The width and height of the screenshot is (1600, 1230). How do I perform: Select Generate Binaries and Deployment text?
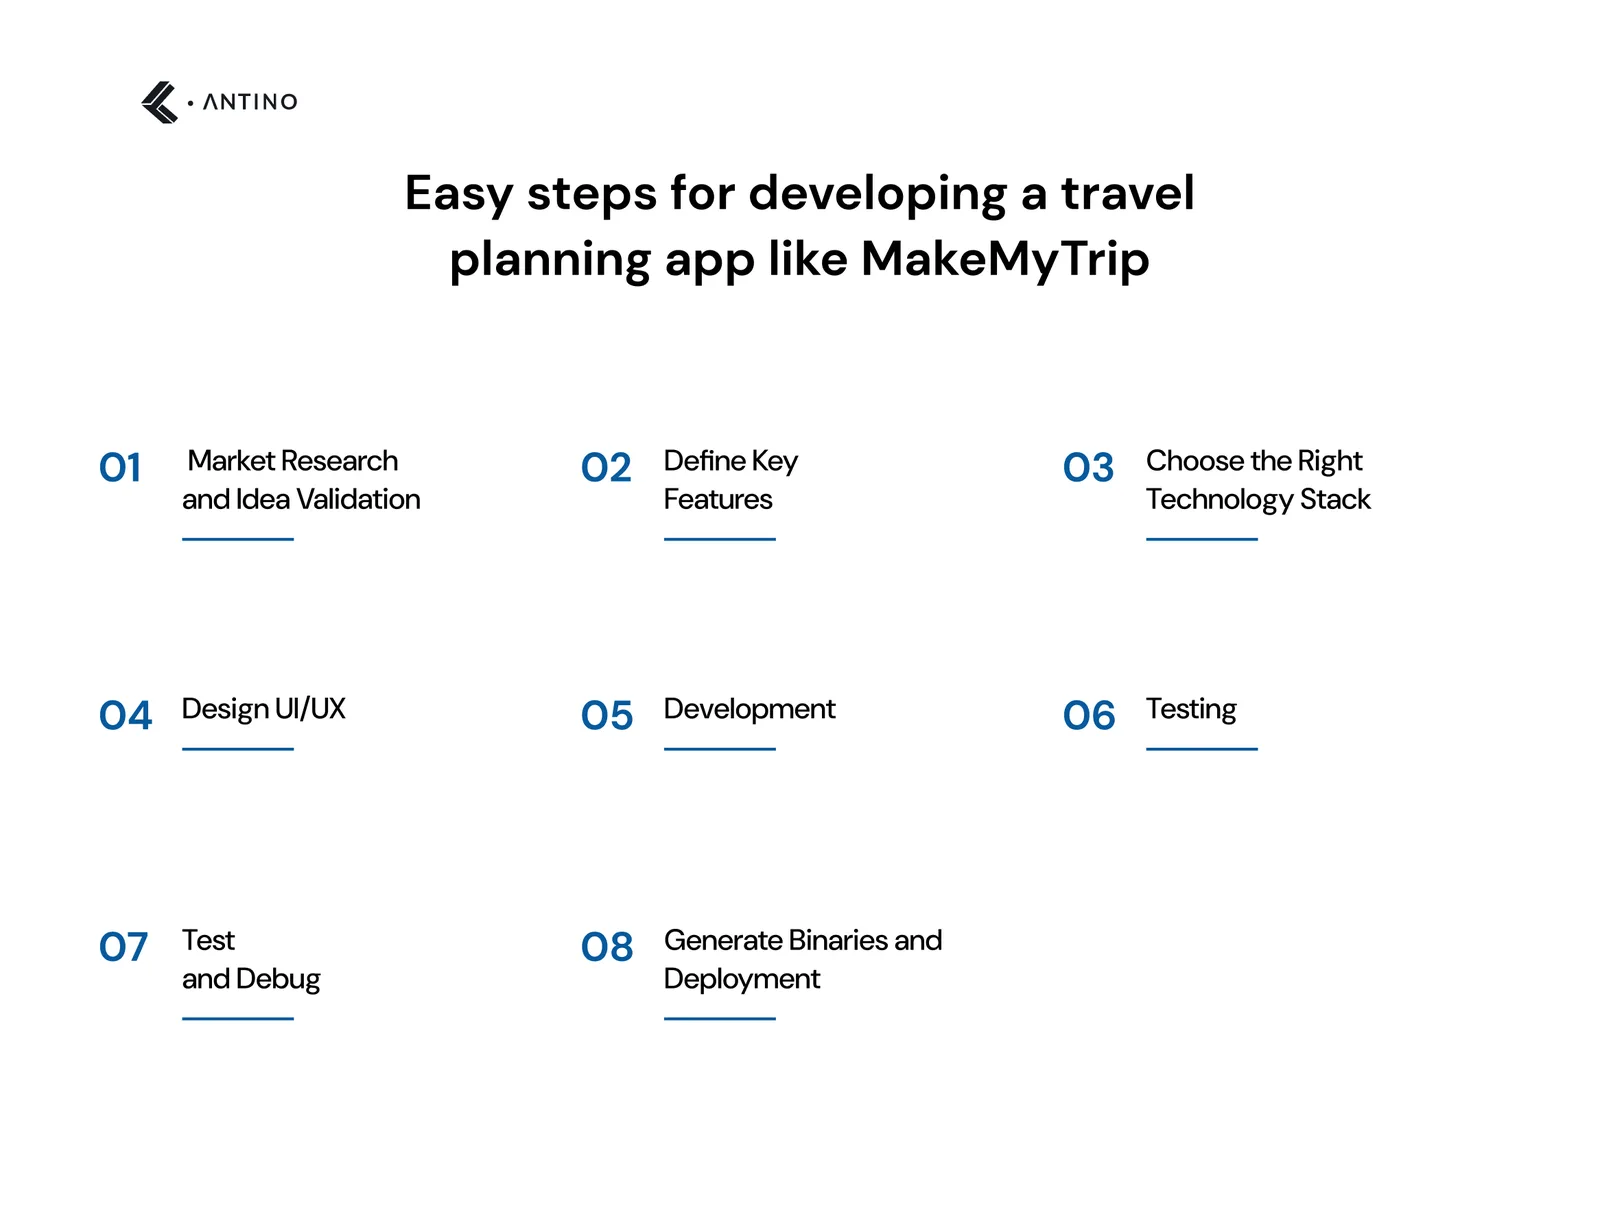pyautogui.click(x=803, y=960)
